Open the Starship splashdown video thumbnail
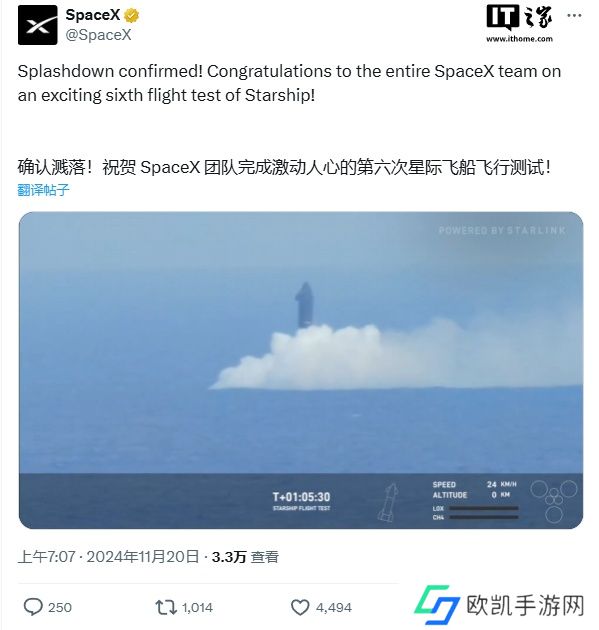599x630 pixels. tap(301, 370)
